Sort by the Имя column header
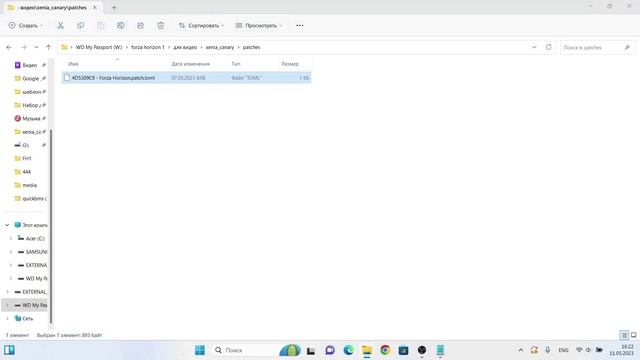 point(73,64)
